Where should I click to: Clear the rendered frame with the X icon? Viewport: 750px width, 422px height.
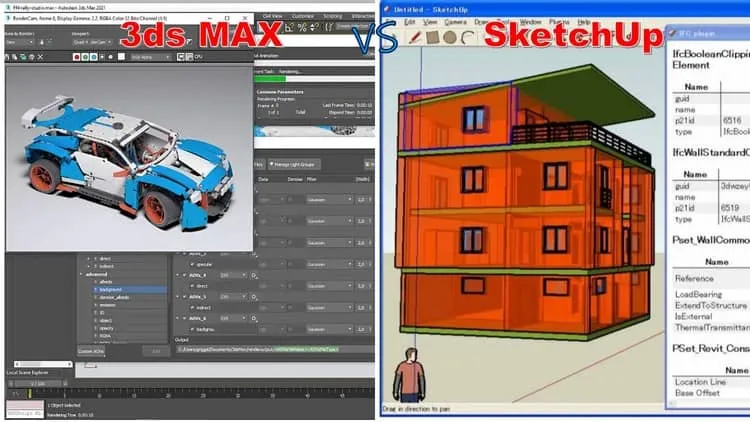click(40, 57)
